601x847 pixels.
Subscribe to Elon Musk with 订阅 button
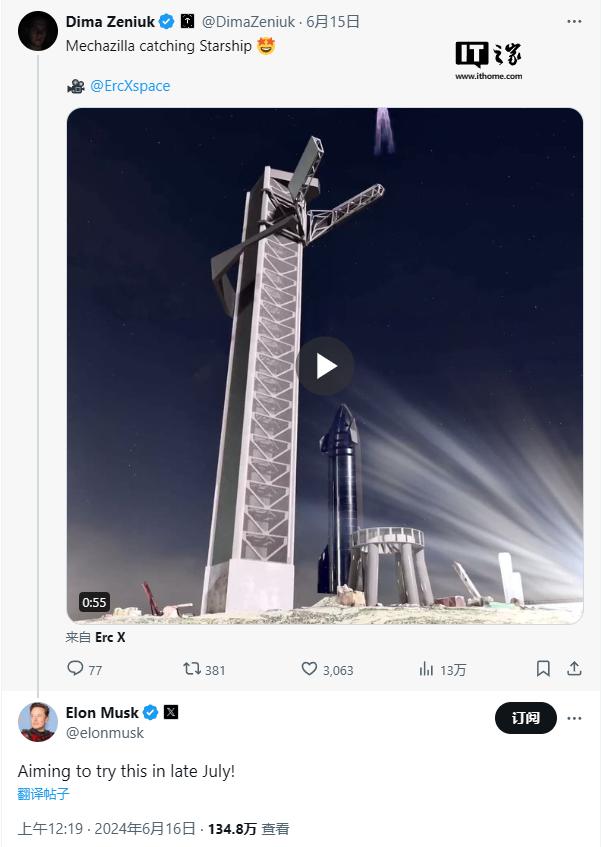526,718
